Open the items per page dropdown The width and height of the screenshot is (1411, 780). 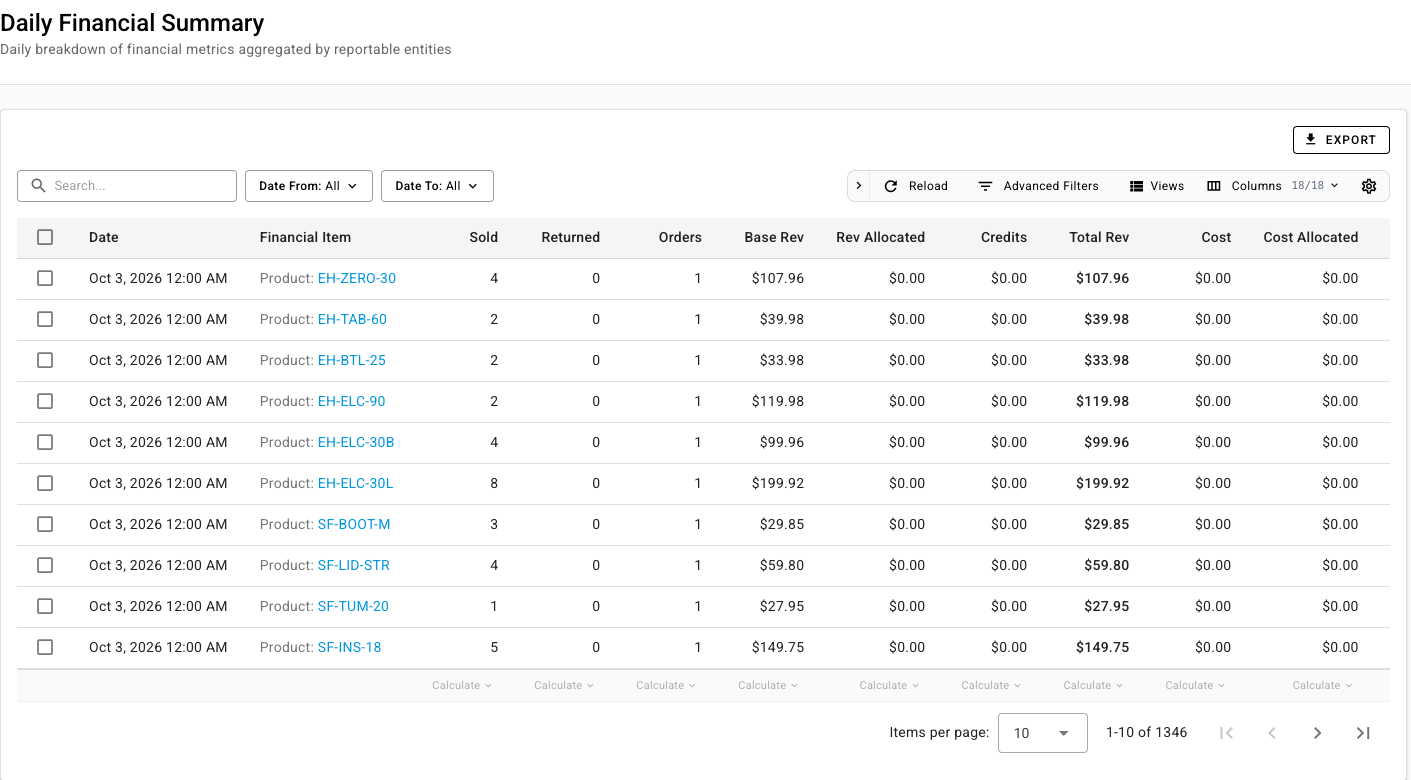coord(1043,733)
